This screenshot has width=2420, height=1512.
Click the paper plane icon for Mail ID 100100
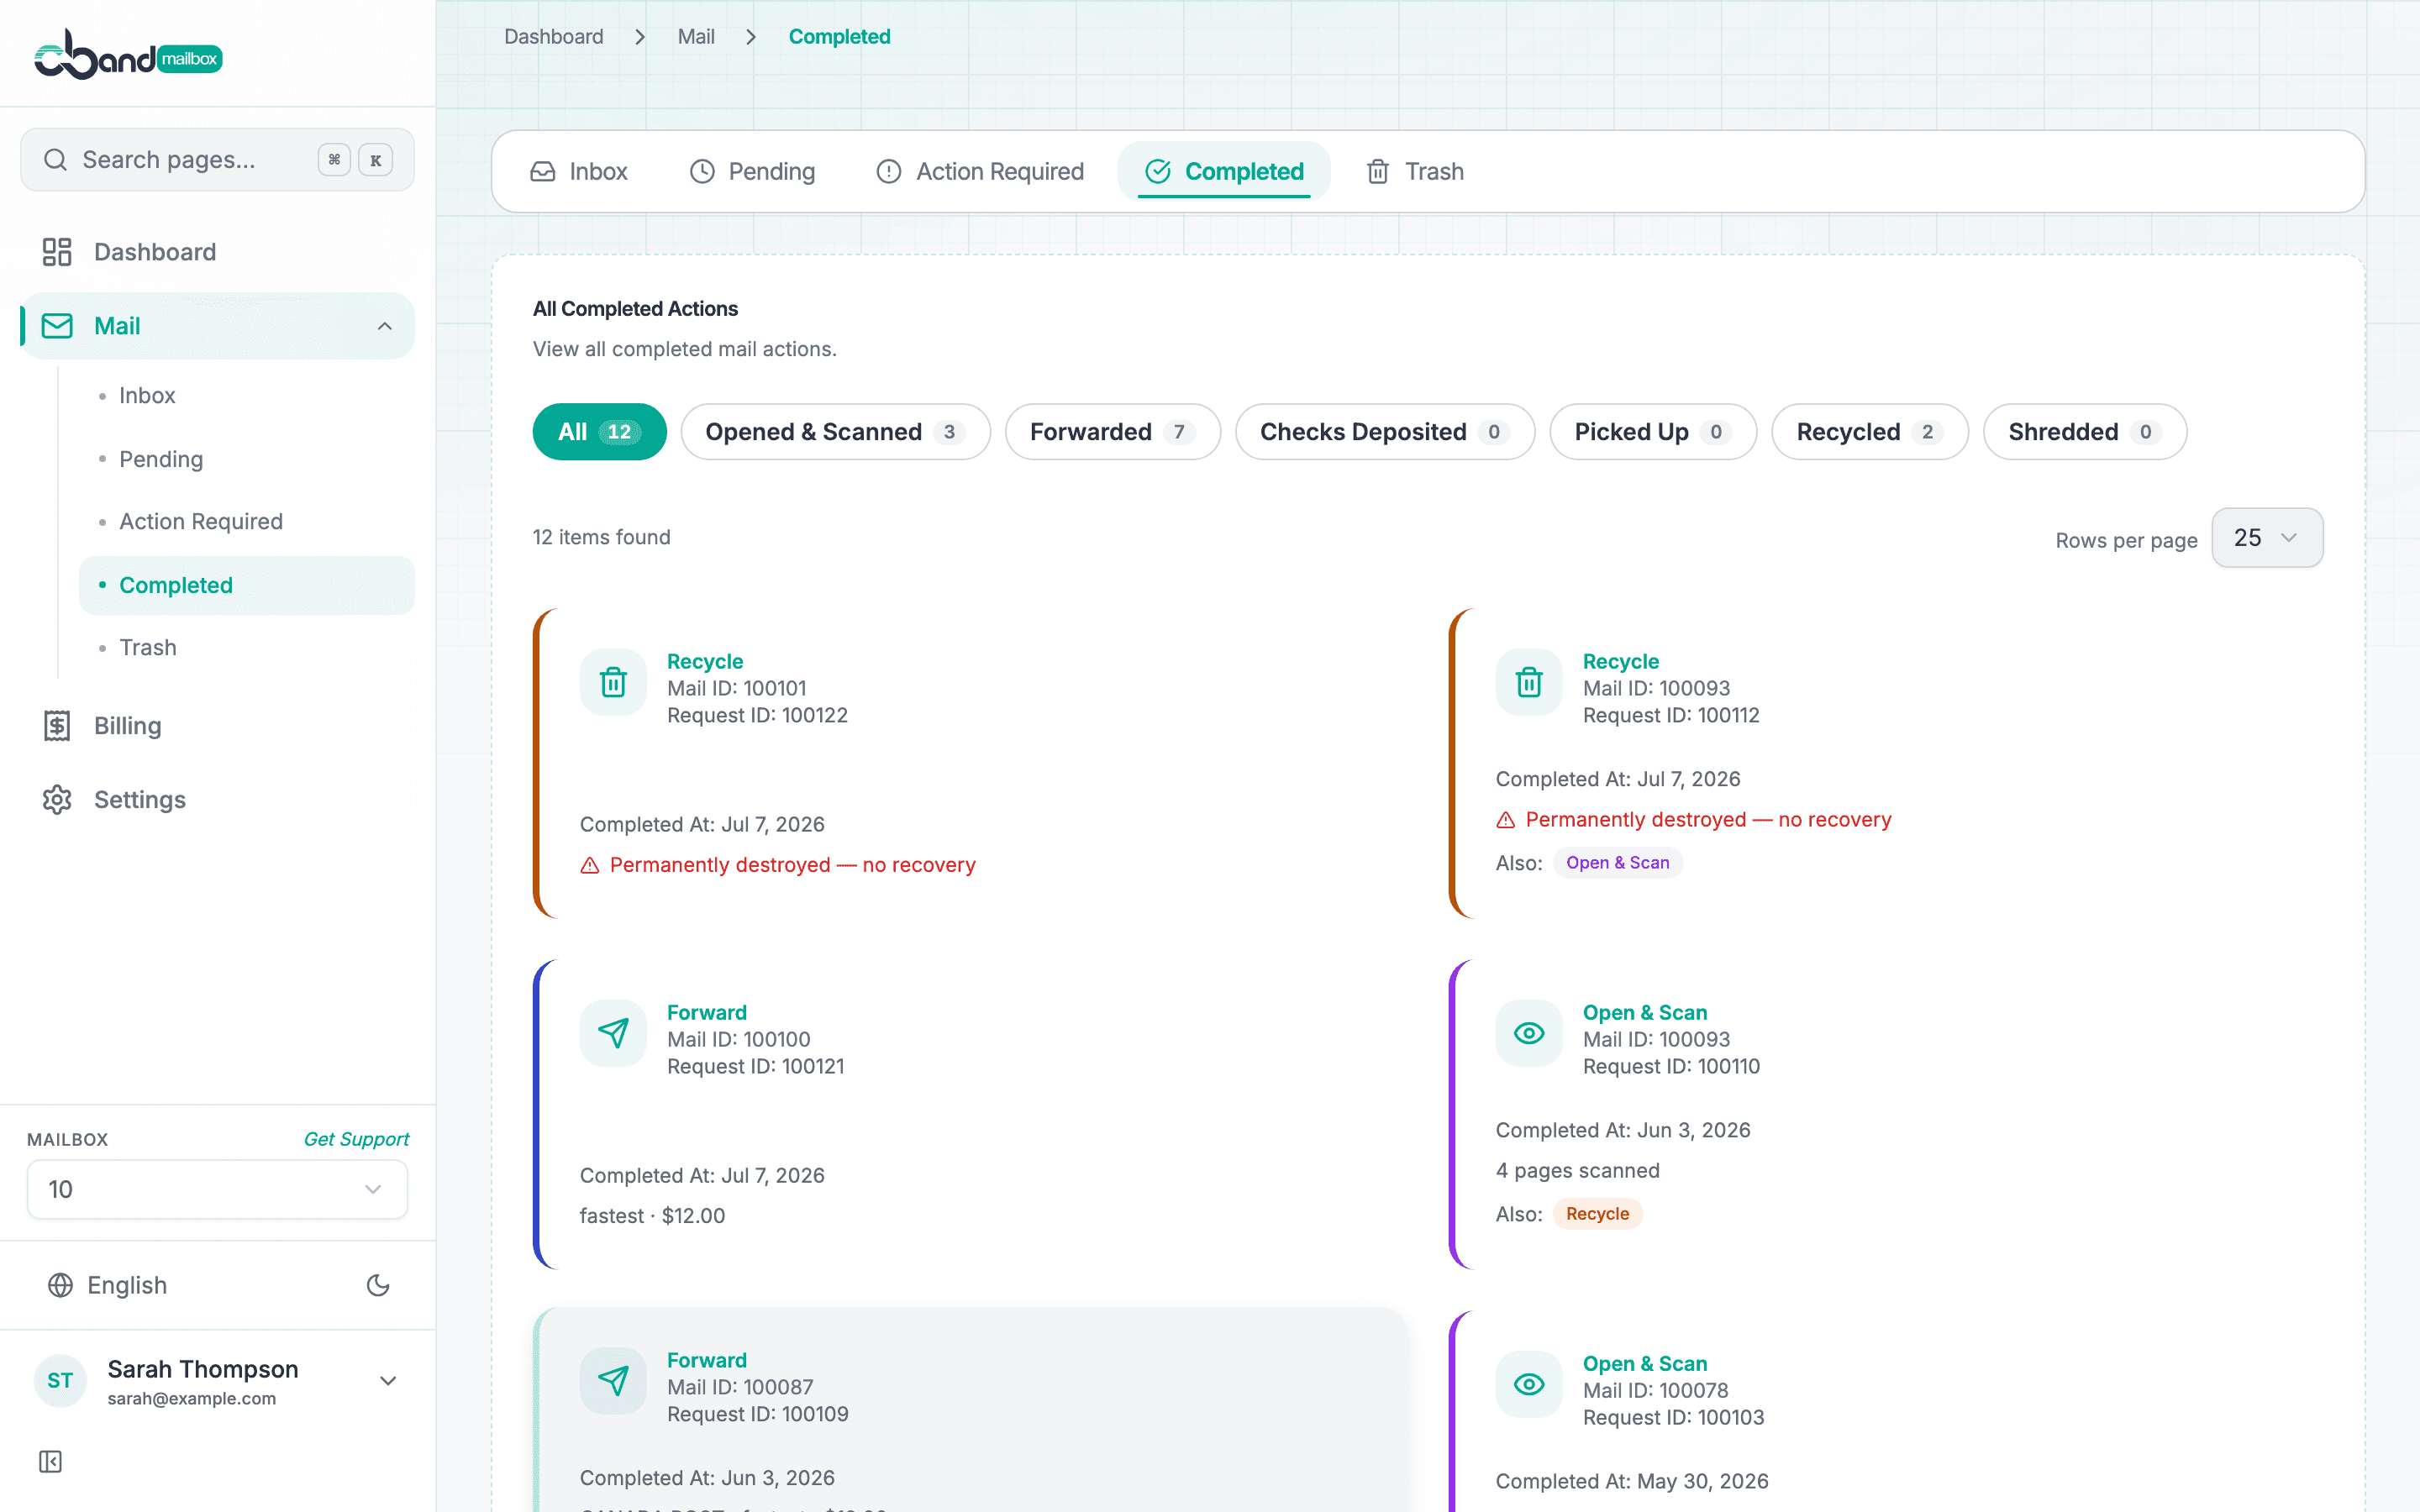click(x=613, y=1034)
